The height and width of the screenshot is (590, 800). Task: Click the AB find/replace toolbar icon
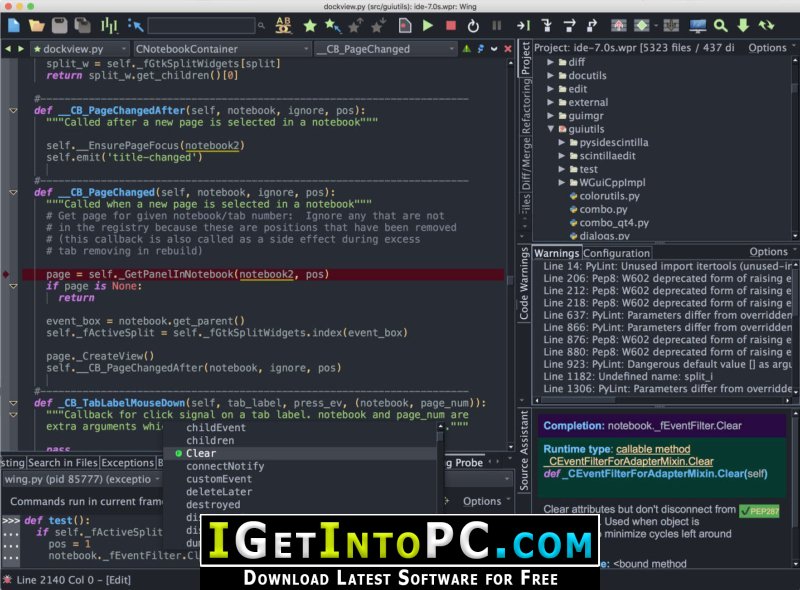[x=283, y=25]
